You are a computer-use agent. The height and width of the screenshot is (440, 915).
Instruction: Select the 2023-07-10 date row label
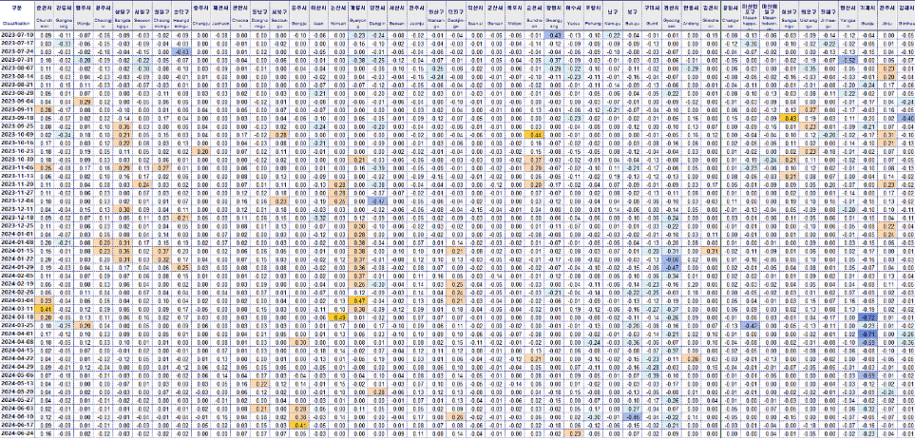(17, 36)
